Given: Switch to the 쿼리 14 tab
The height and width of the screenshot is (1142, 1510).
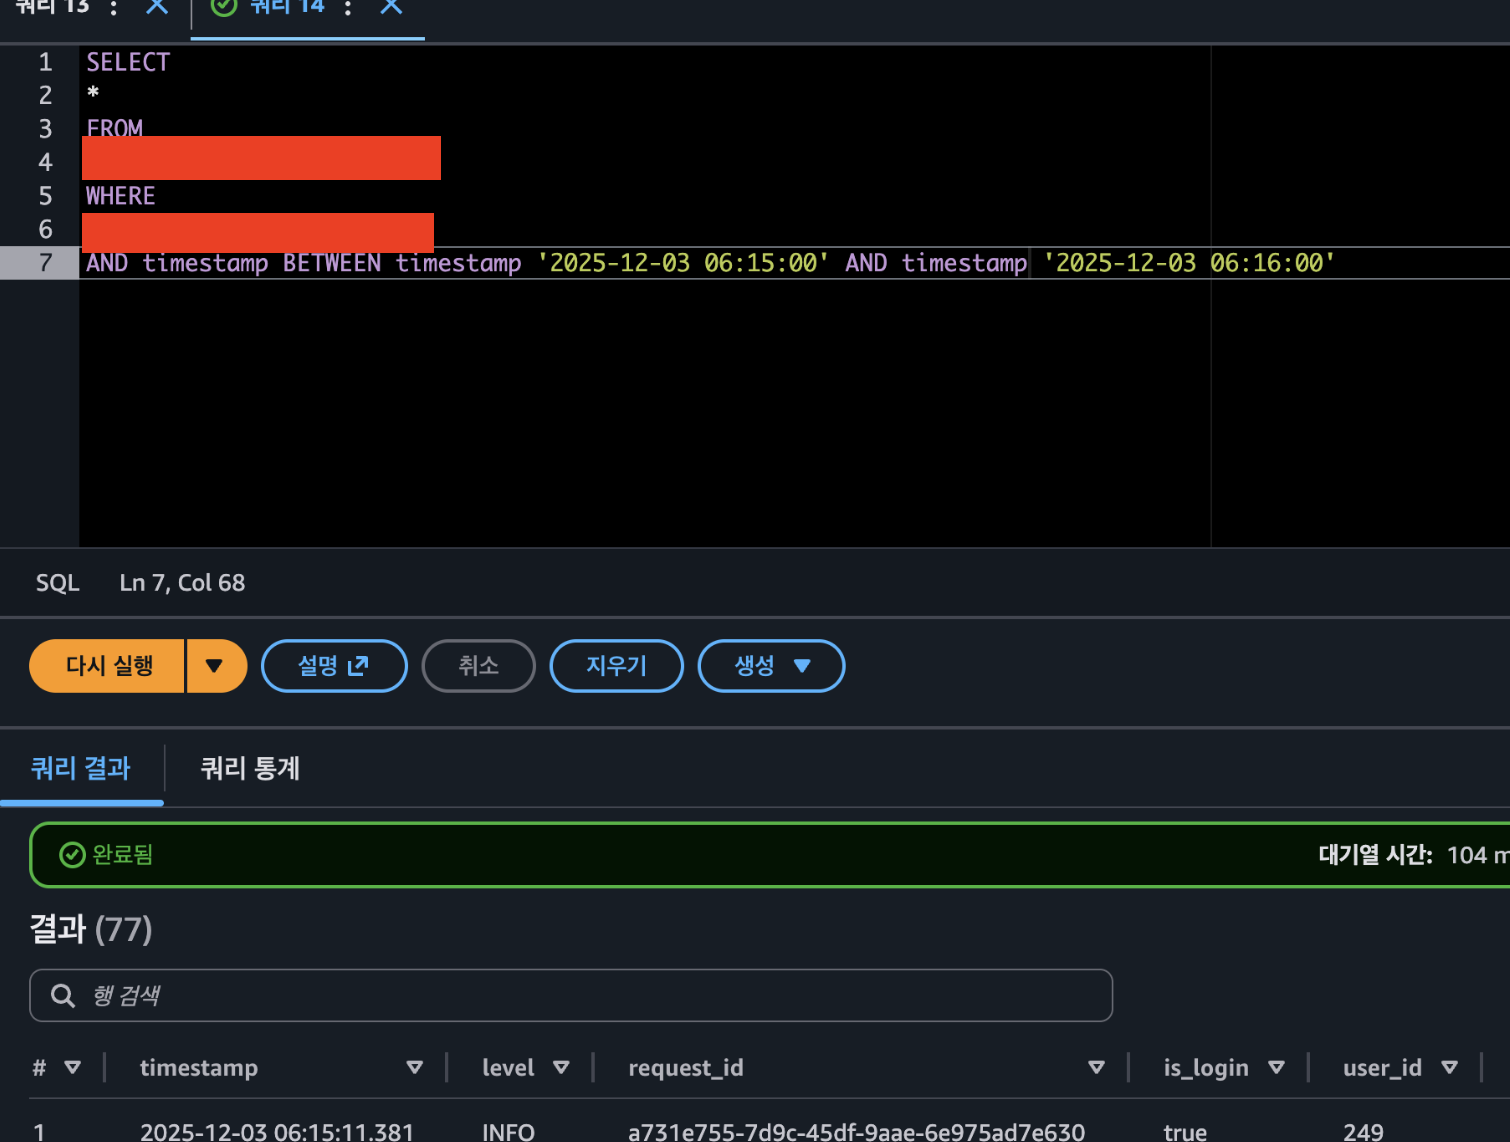Looking at the screenshot, I should click(x=287, y=7).
